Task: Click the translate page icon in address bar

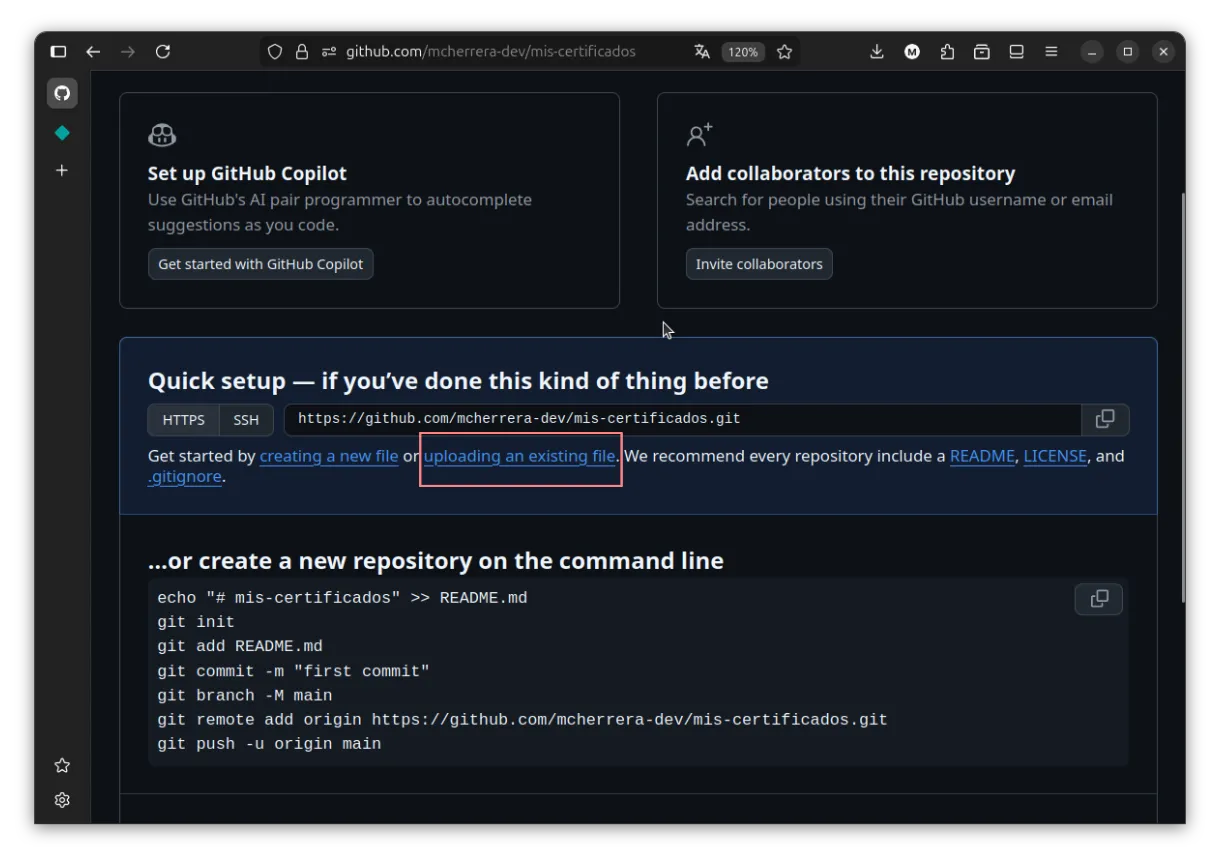Action: coord(702,52)
